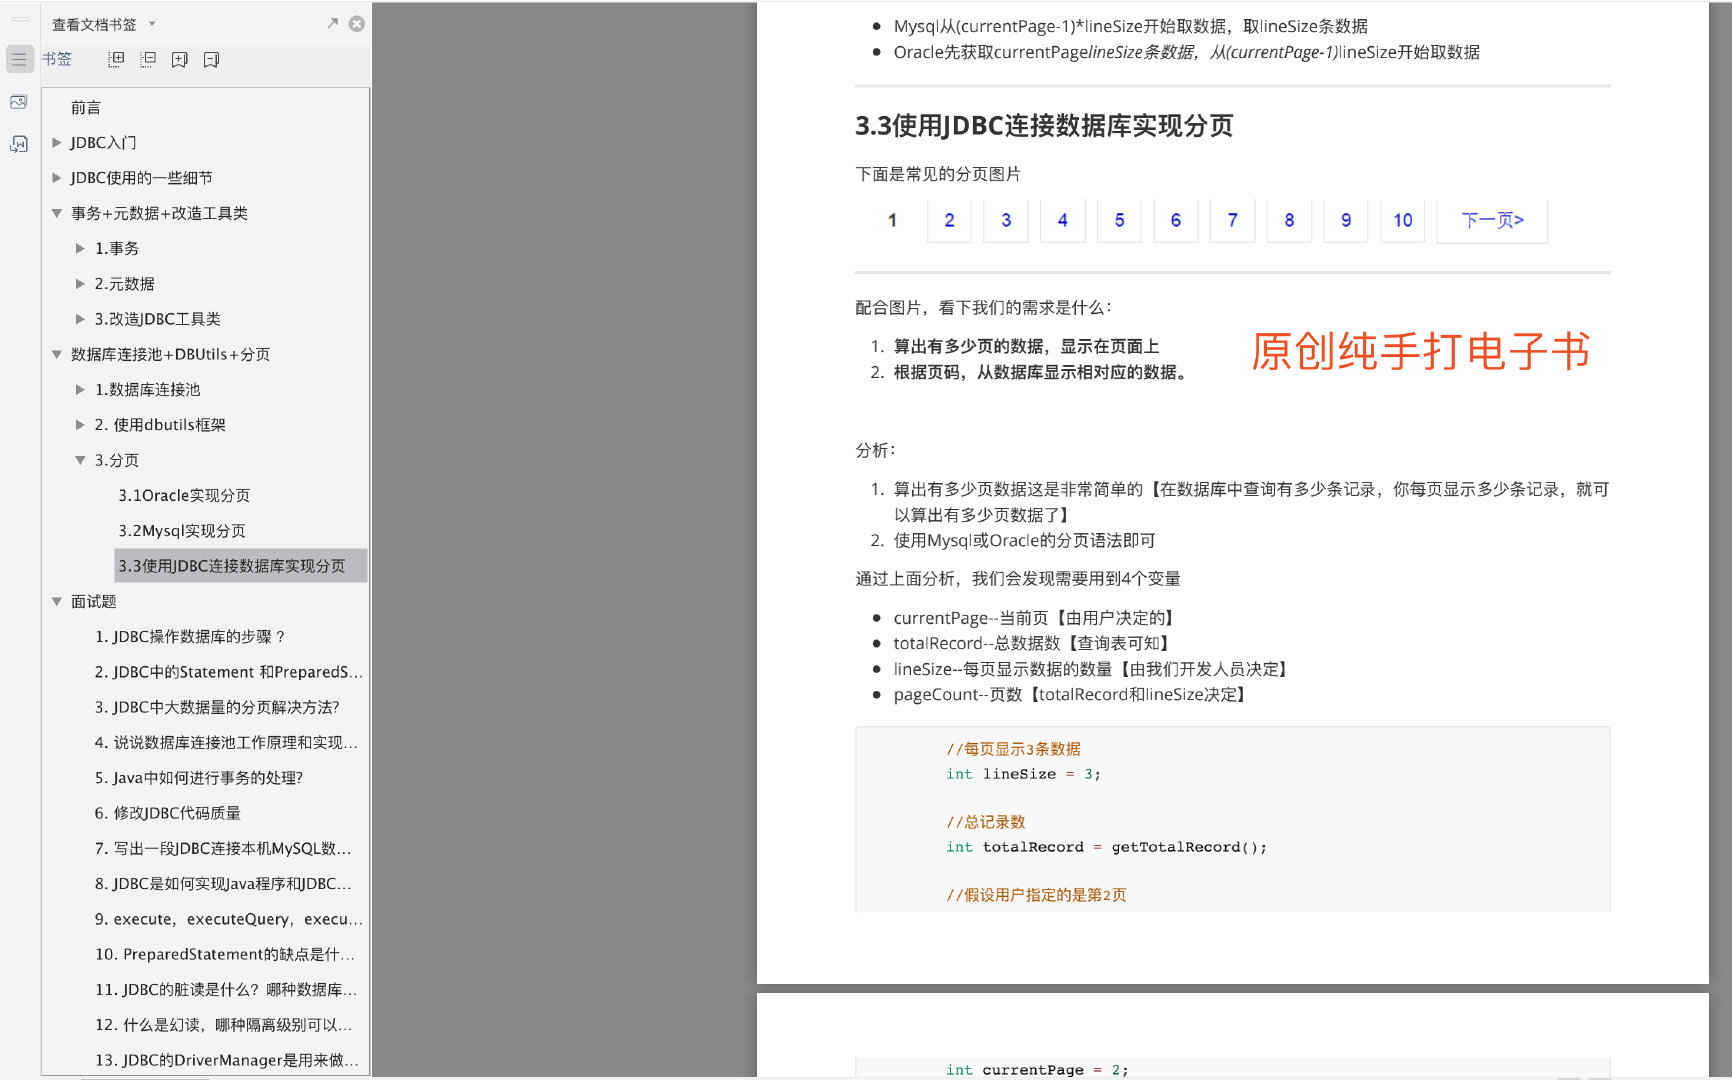The image size is (1732, 1080).
Task: Click the line pageCount--页数
Action: tap(1070, 694)
